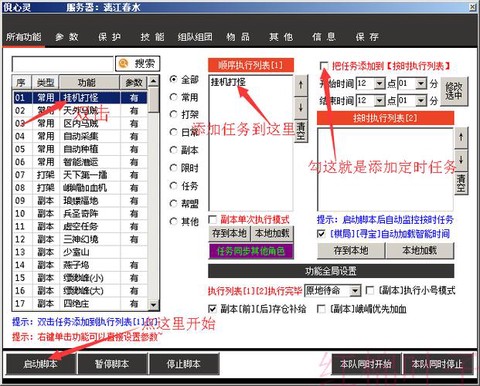
Task: Click 功能 column header
Action: coord(89,82)
